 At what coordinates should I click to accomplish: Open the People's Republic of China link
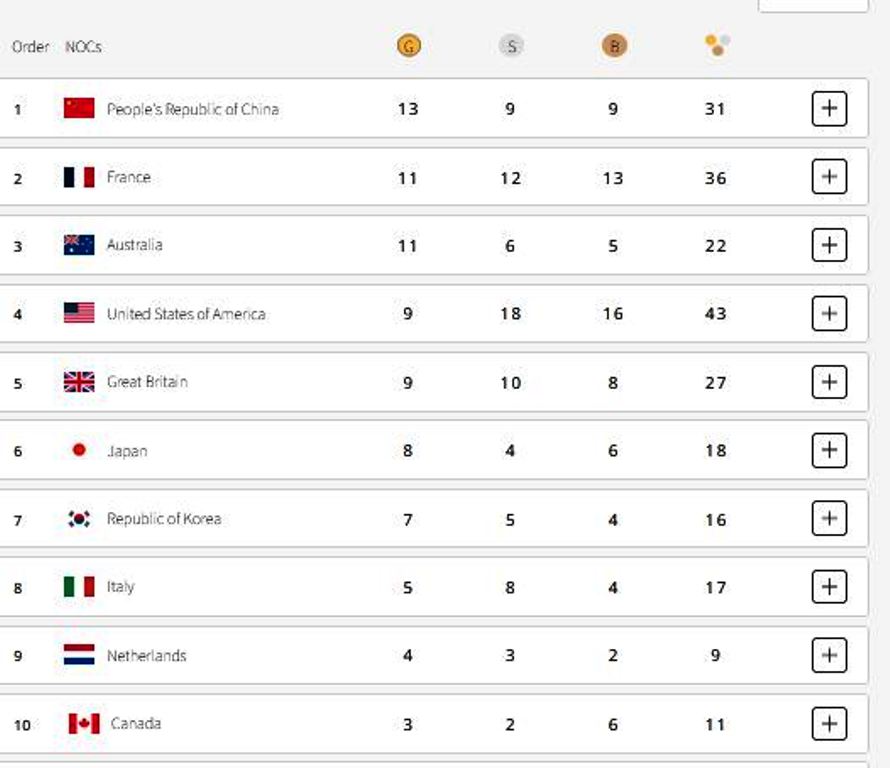tap(192, 109)
